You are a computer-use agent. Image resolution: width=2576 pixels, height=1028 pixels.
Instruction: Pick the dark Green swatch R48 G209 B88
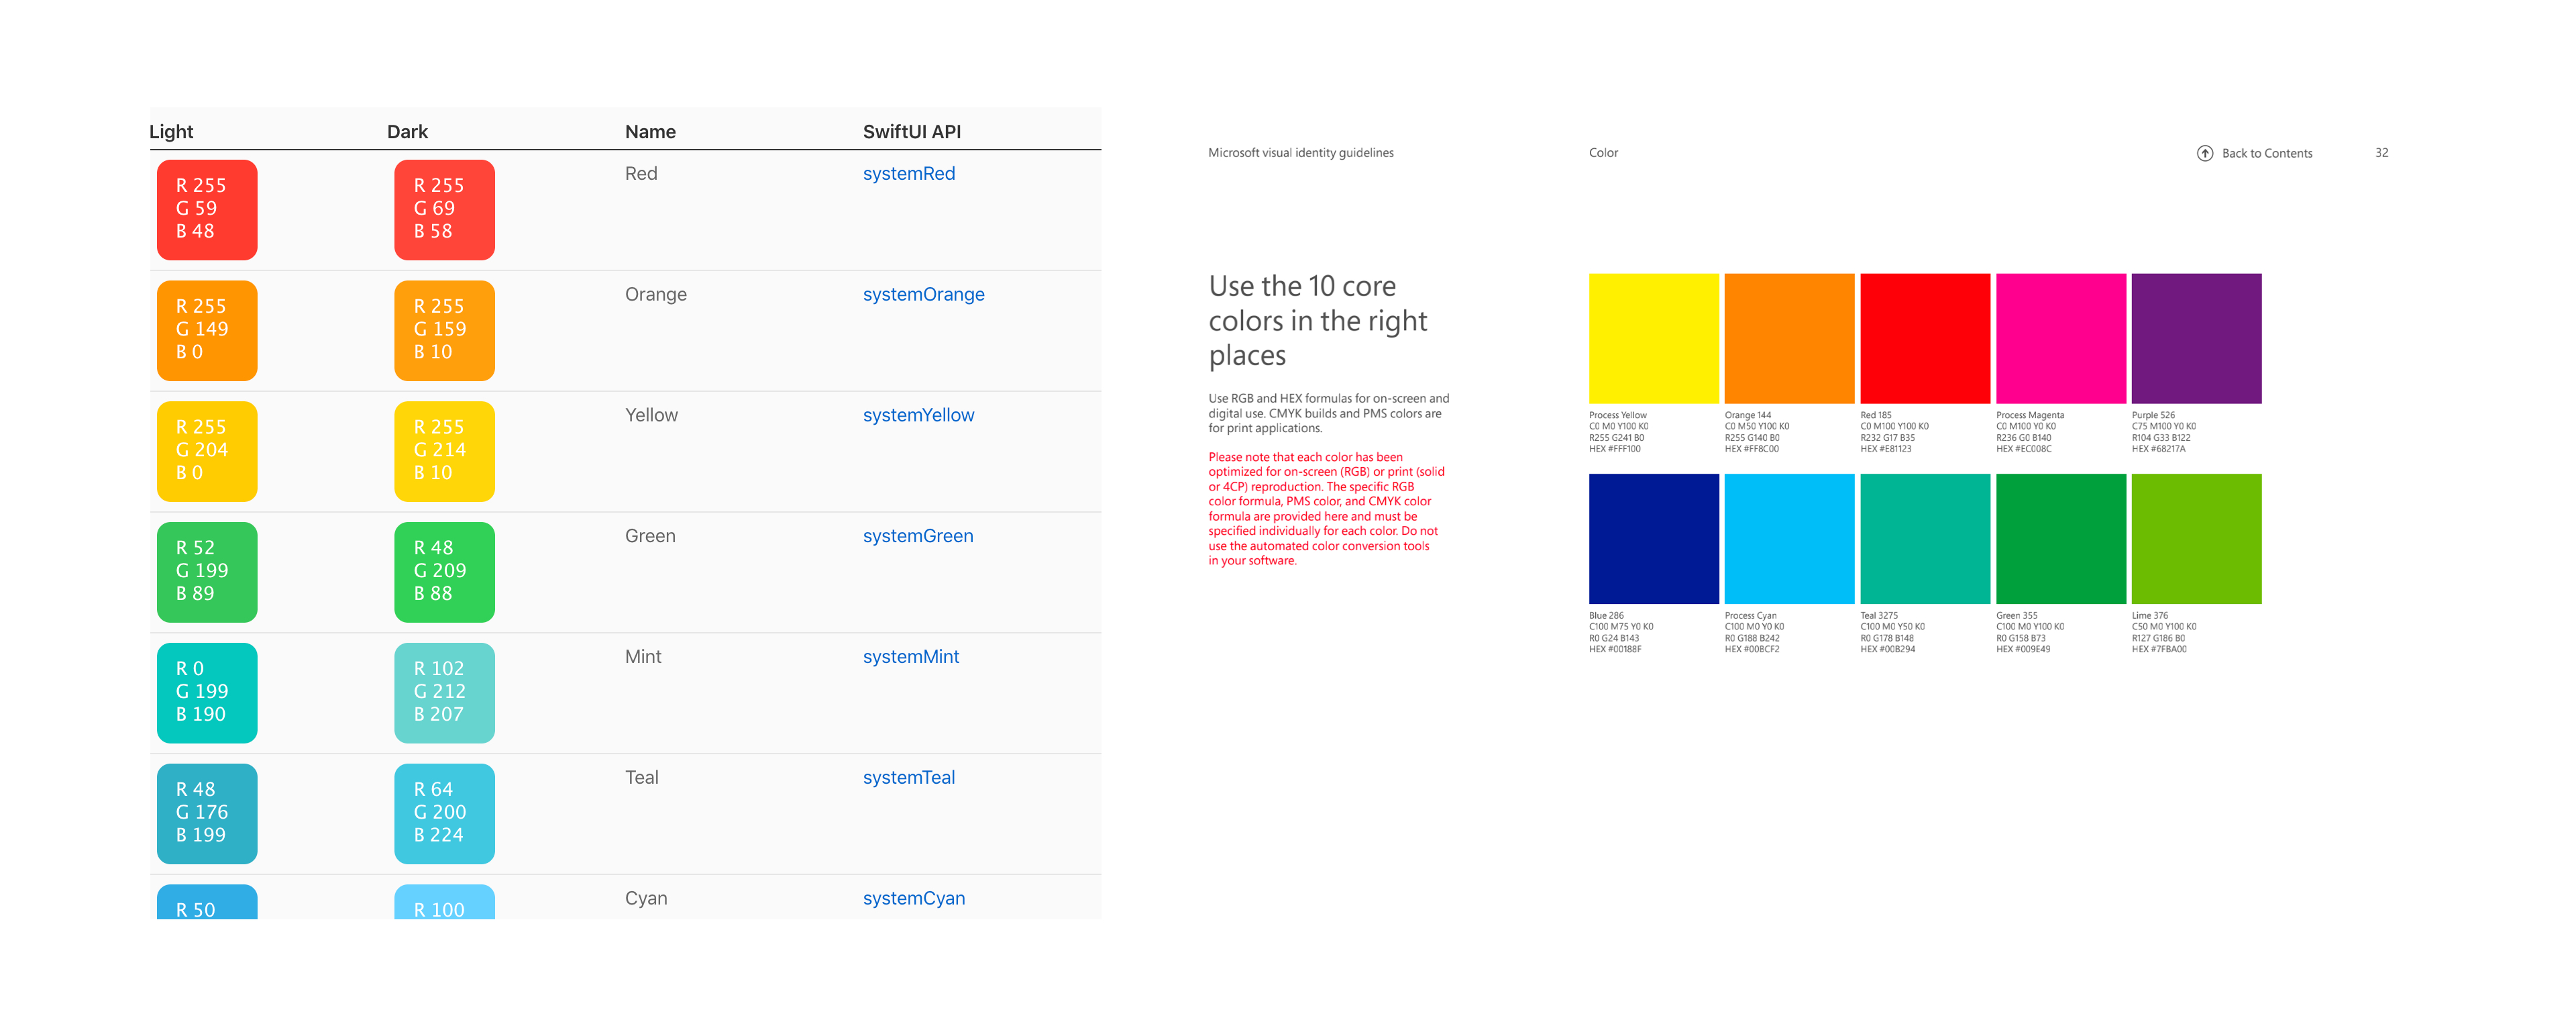point(444,572)
